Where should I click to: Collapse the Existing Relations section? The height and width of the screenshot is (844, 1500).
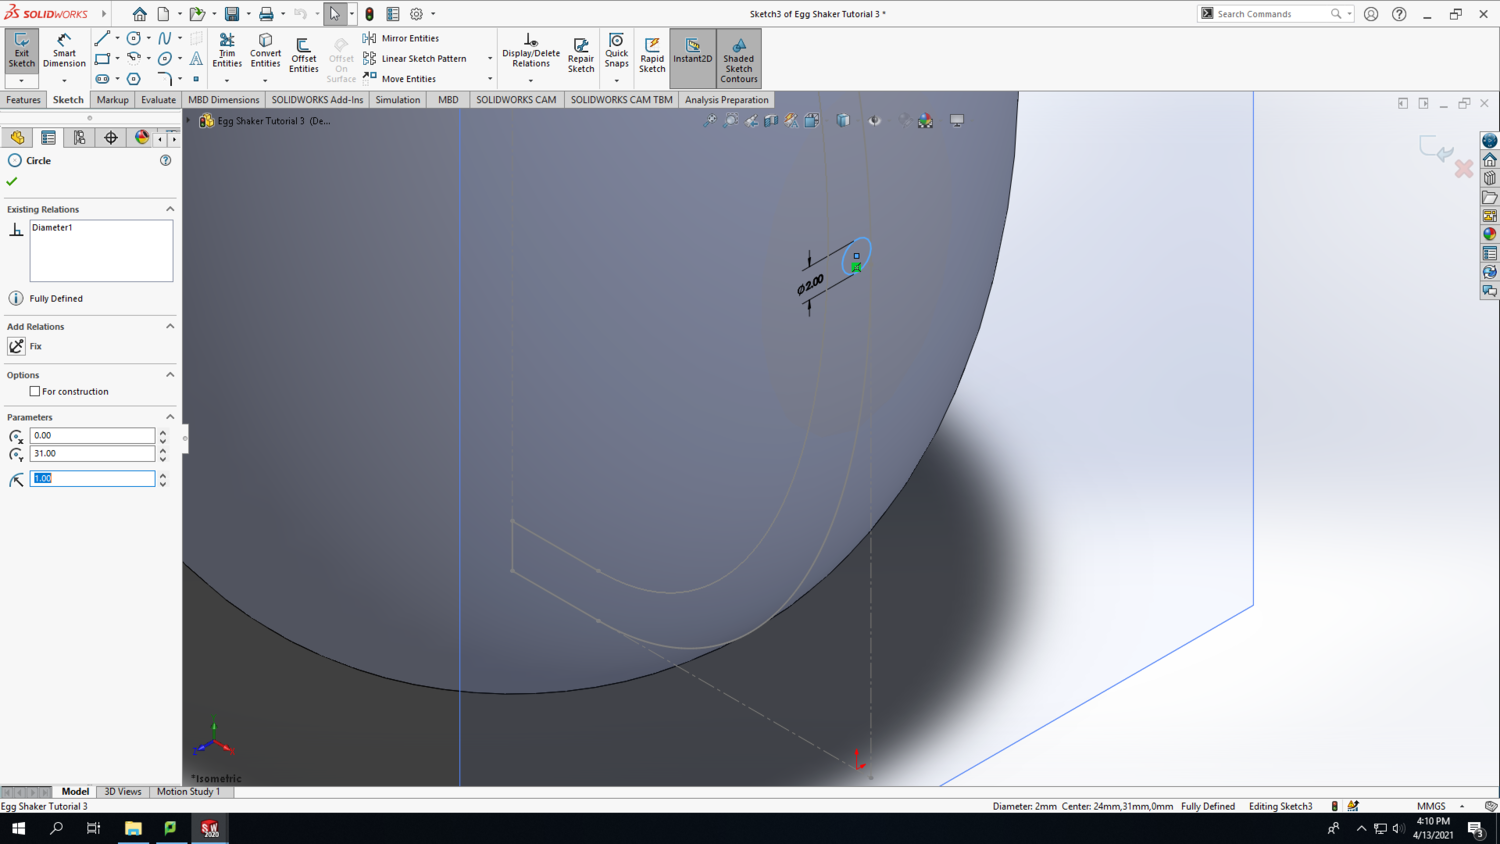coord(170,209)
